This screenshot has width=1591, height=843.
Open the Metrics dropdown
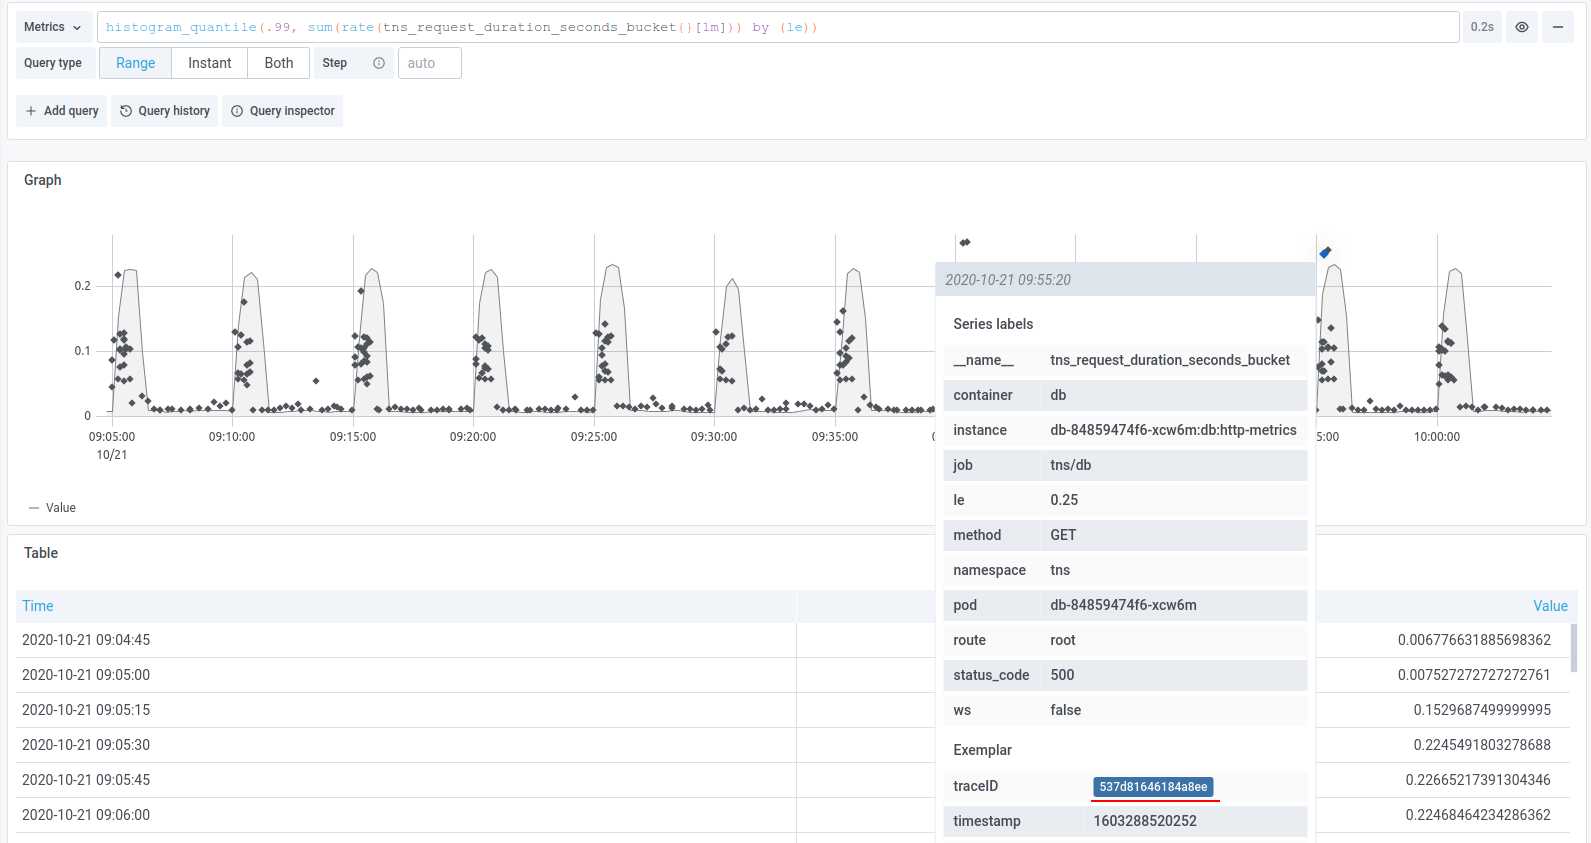[53, 27]
